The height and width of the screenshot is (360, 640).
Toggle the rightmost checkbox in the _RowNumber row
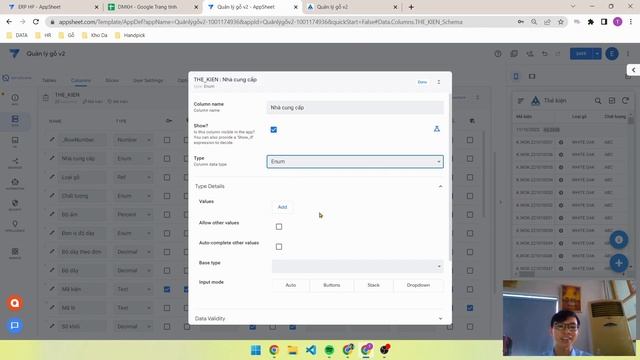point(470,140)
